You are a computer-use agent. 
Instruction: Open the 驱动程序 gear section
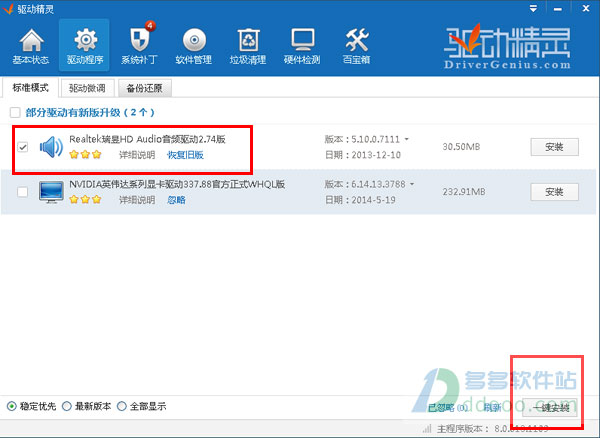(x=85, y=46)
